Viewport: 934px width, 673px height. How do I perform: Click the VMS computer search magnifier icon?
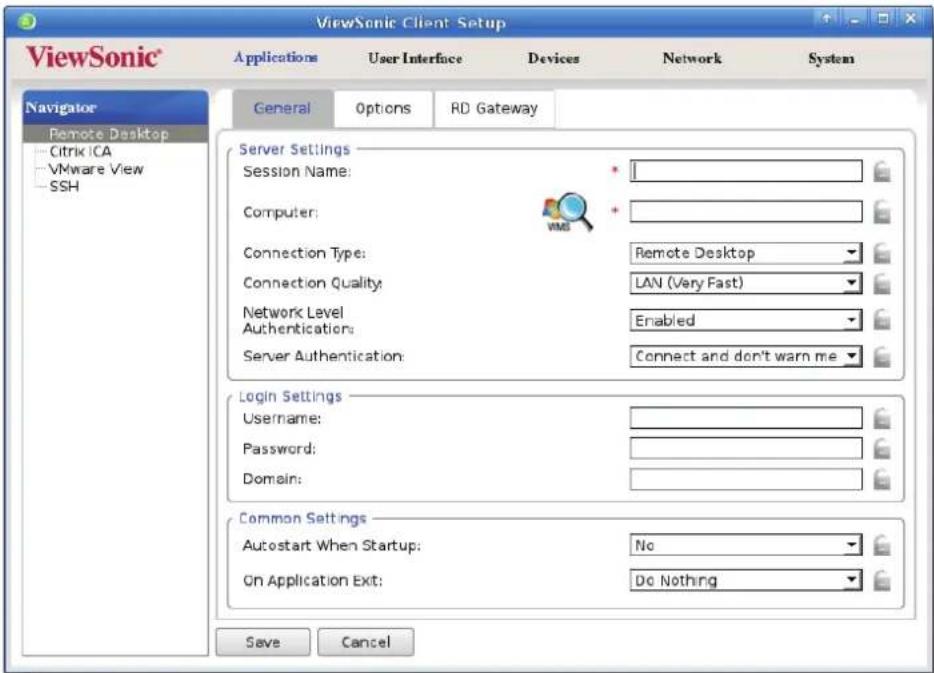[567, 211]
